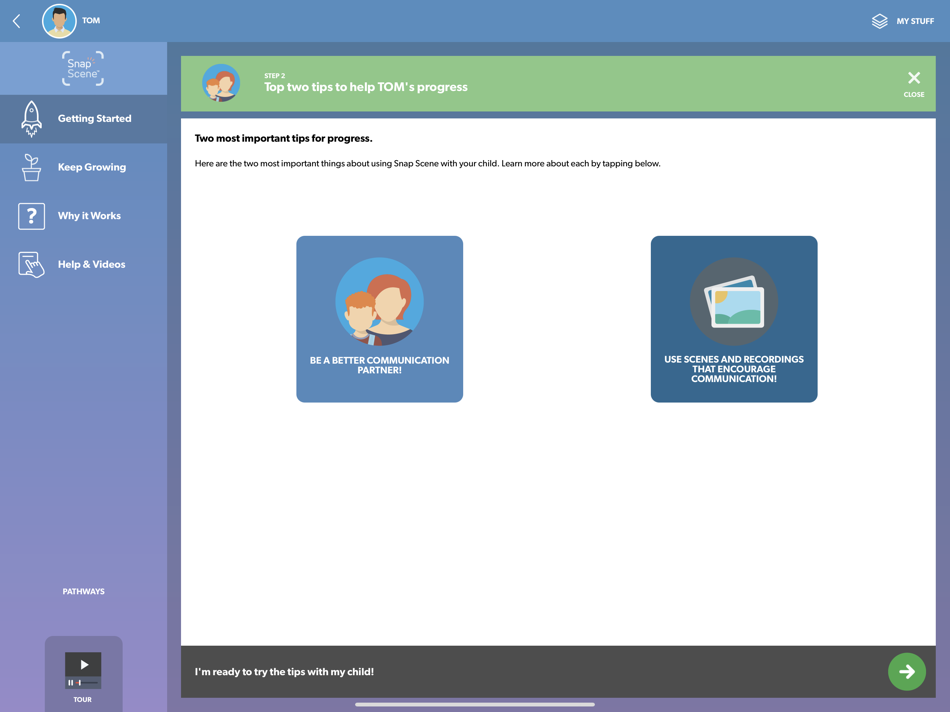Open Be a Better Communication Partner tile
Screen dimensions: 950x712
tap(379, 319)
